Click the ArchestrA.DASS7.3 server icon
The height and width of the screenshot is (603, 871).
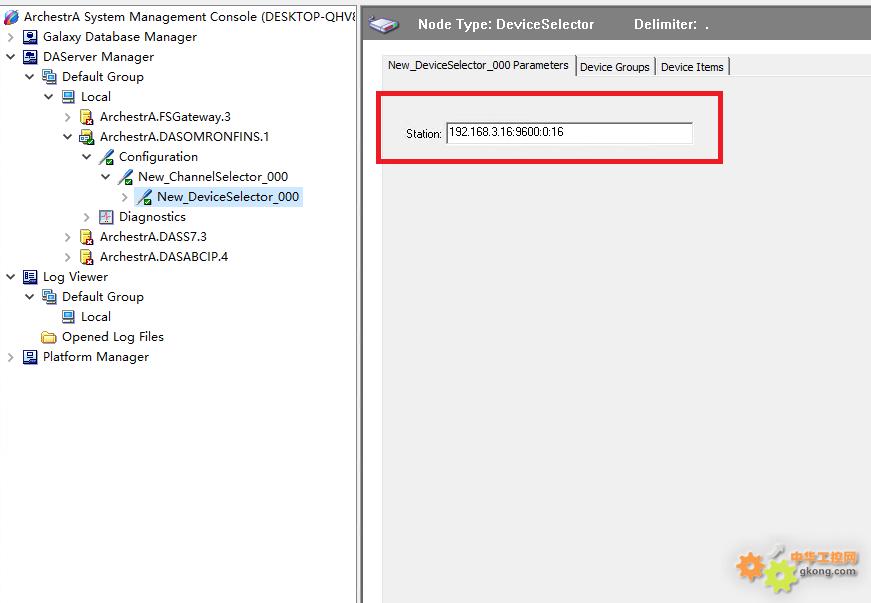87,237
